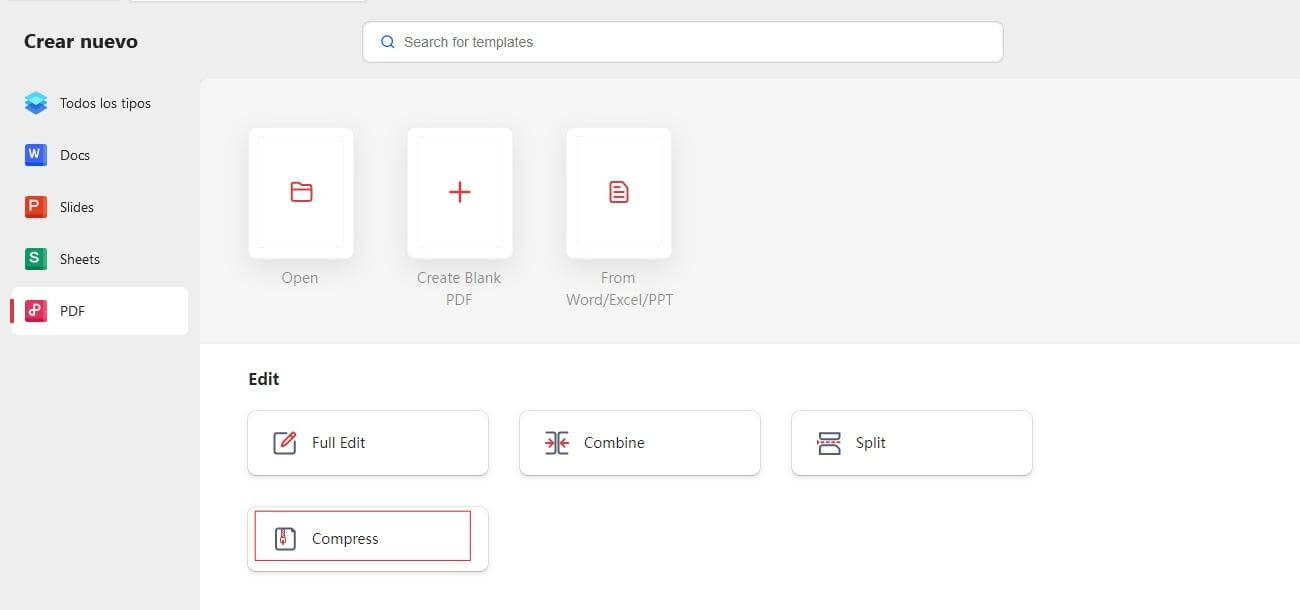Image resolution: width=1300 pixels, height=610 pixels.
Task: Switch to the Slides category
Action: tap(99, 207)
